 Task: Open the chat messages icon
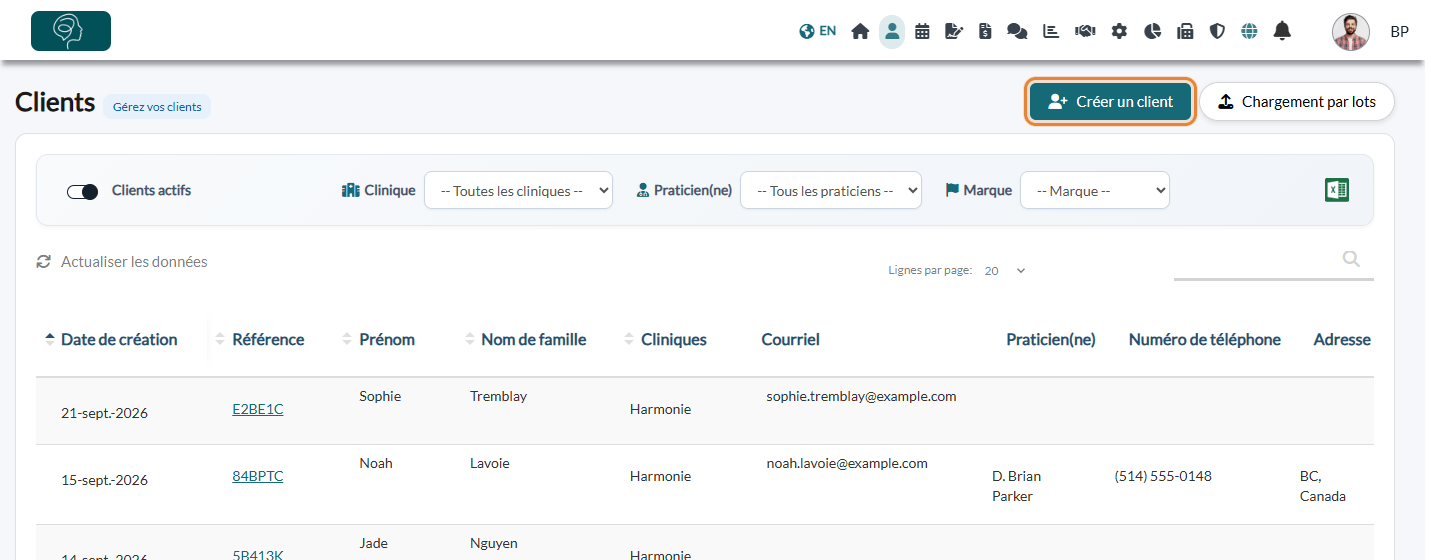[x=1017, y=31]
